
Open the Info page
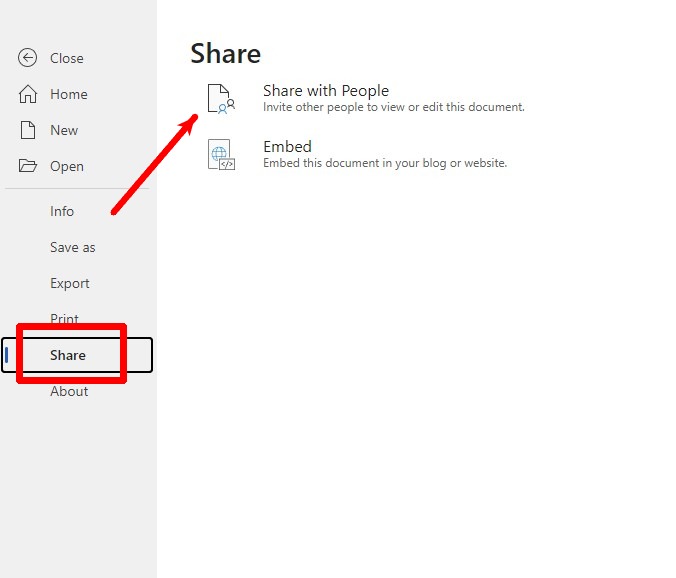62,211
